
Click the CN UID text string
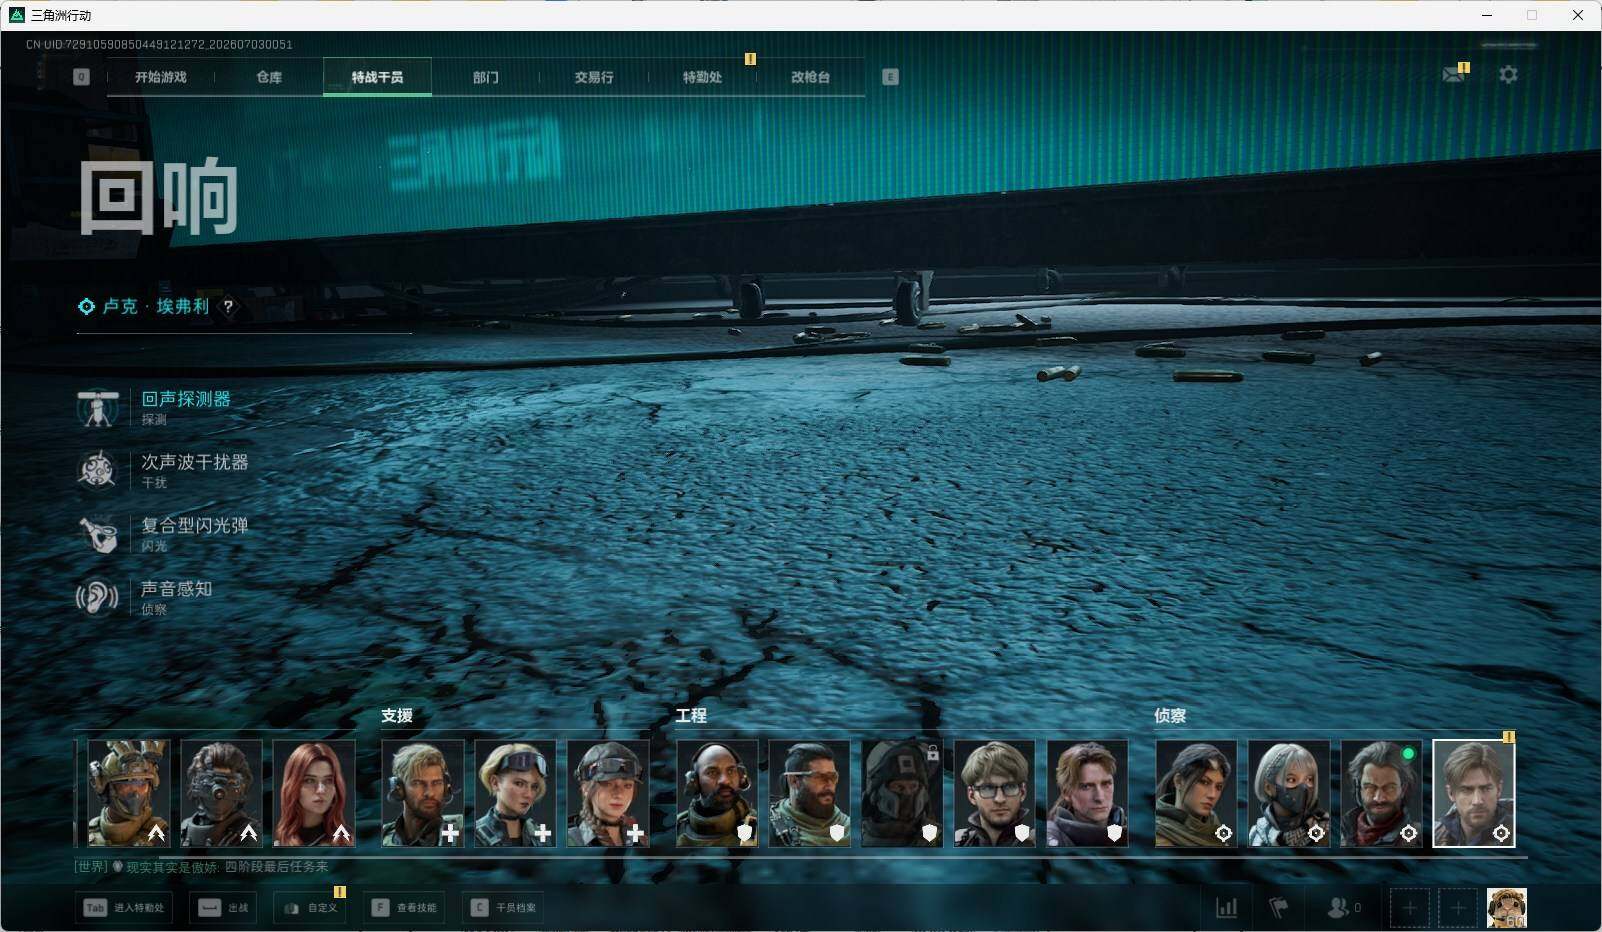pos(159,44)
